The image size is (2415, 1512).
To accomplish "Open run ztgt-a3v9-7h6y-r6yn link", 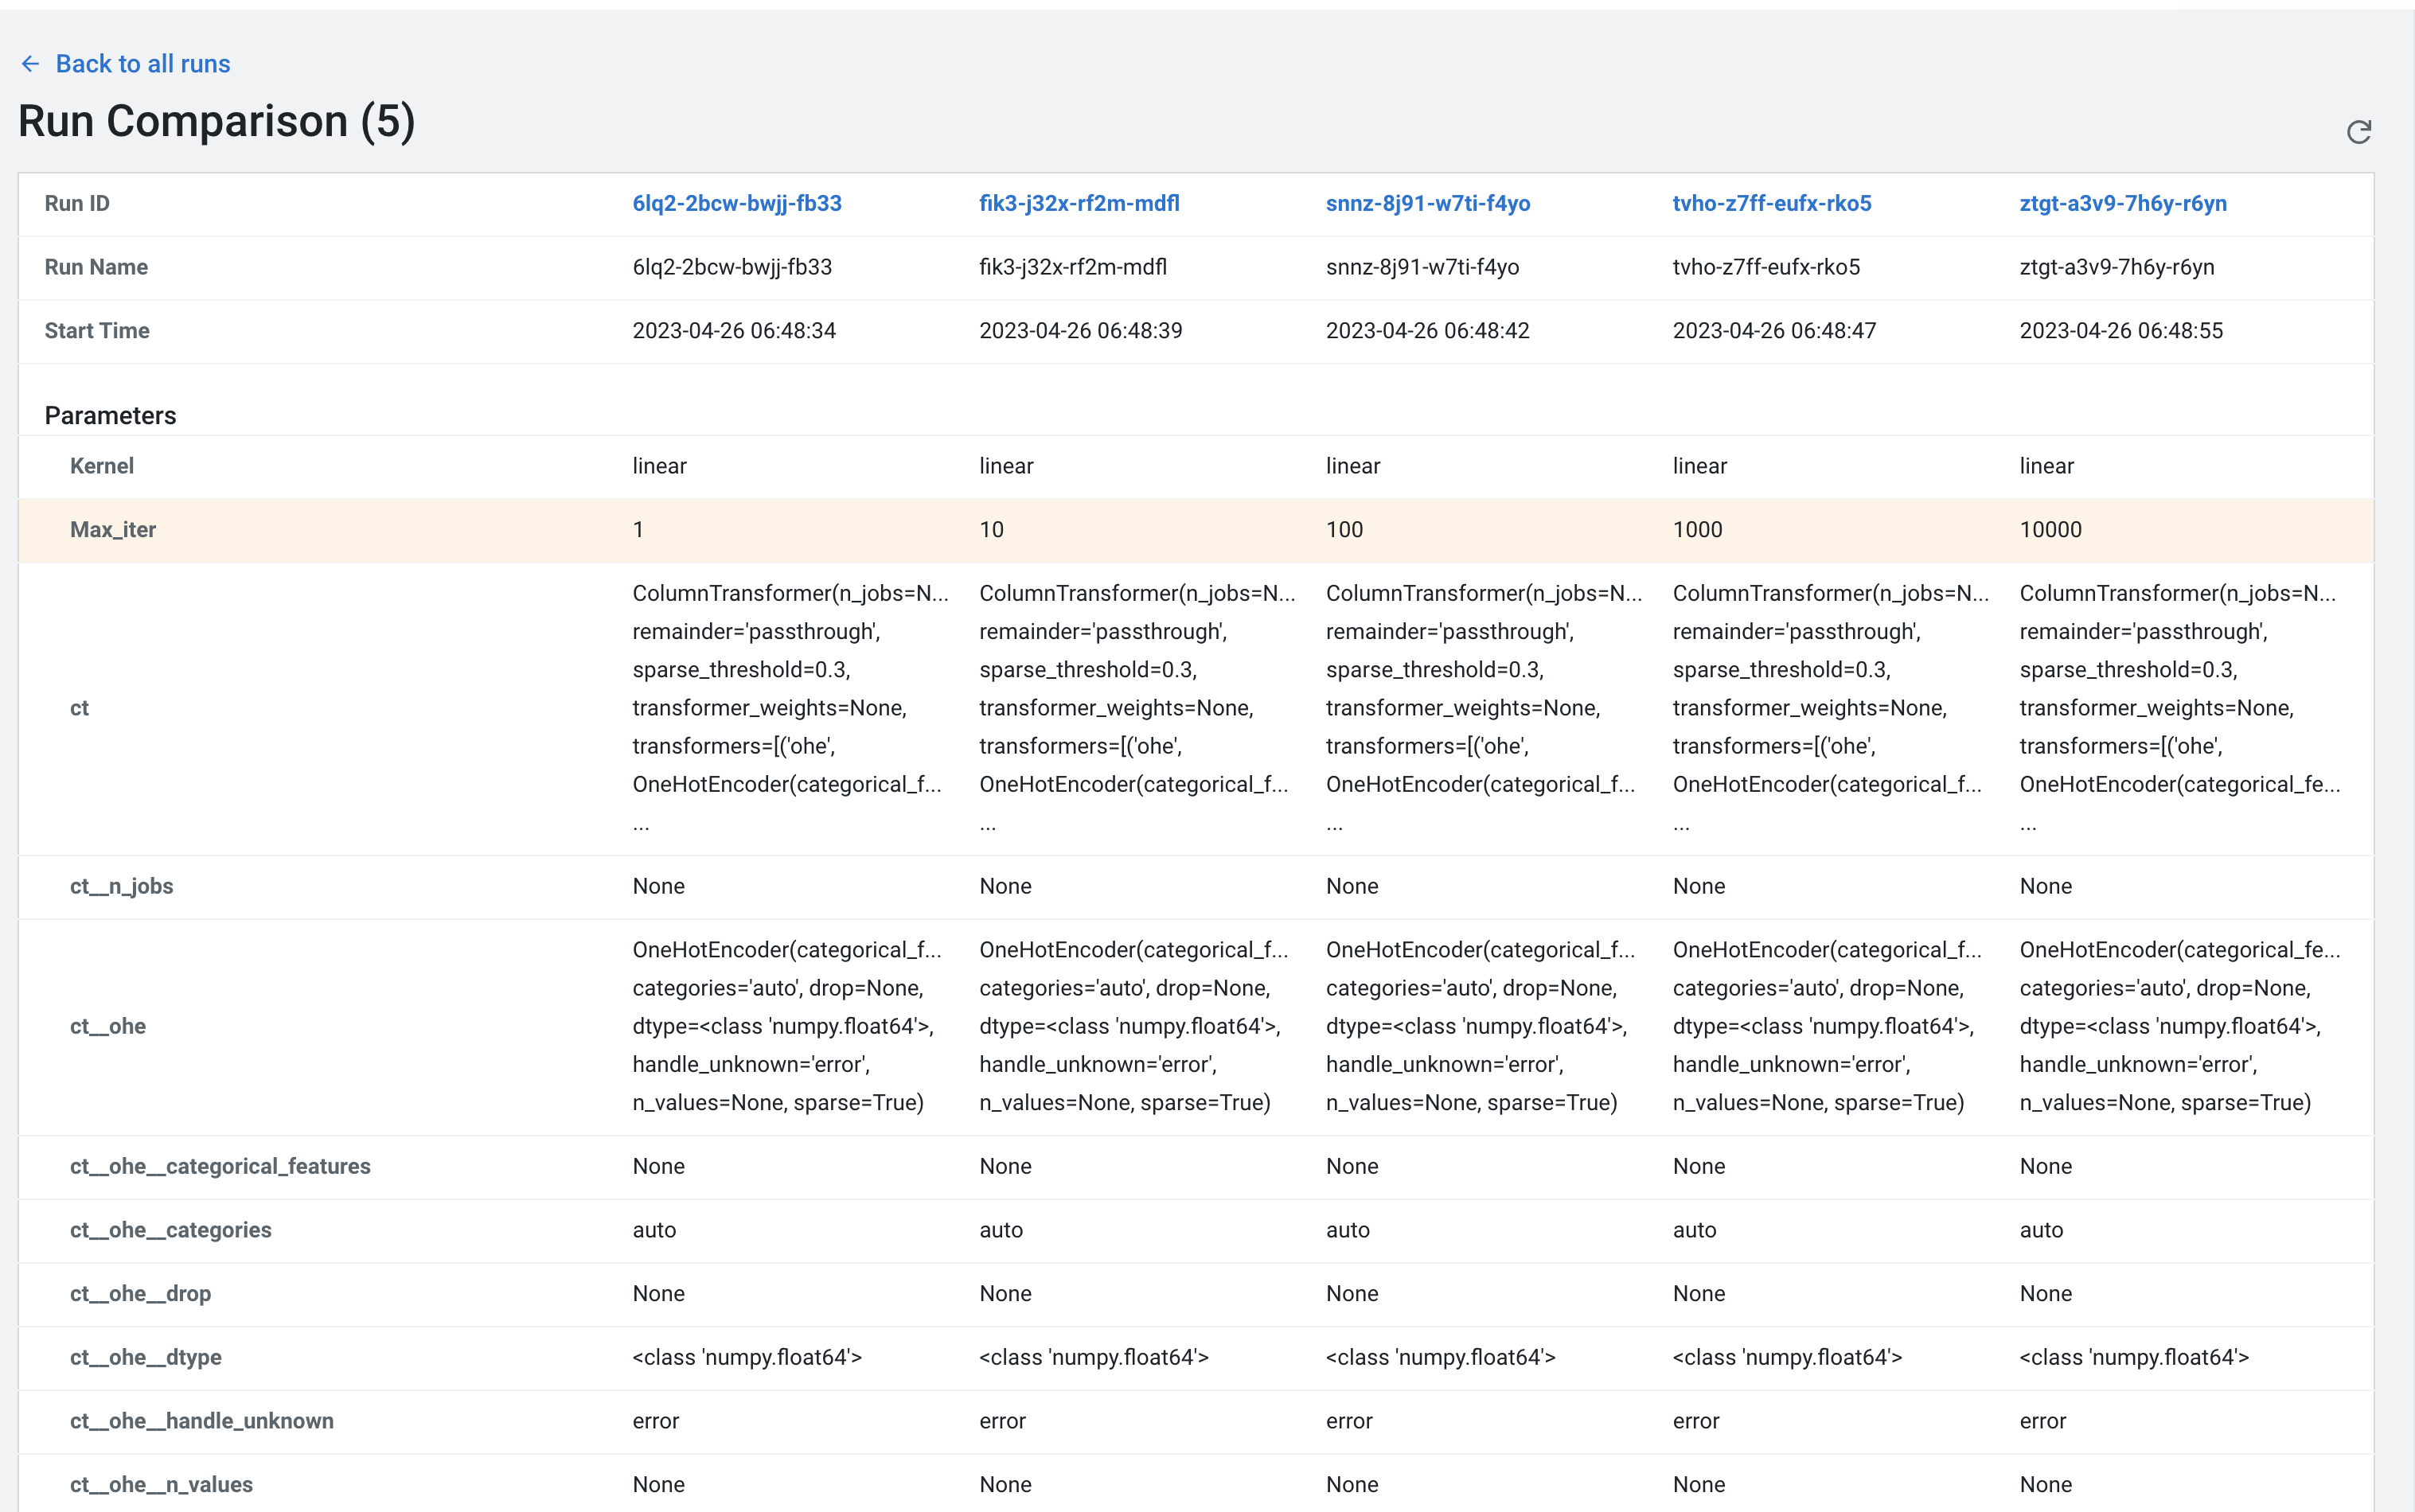I will pos(2122,203).
